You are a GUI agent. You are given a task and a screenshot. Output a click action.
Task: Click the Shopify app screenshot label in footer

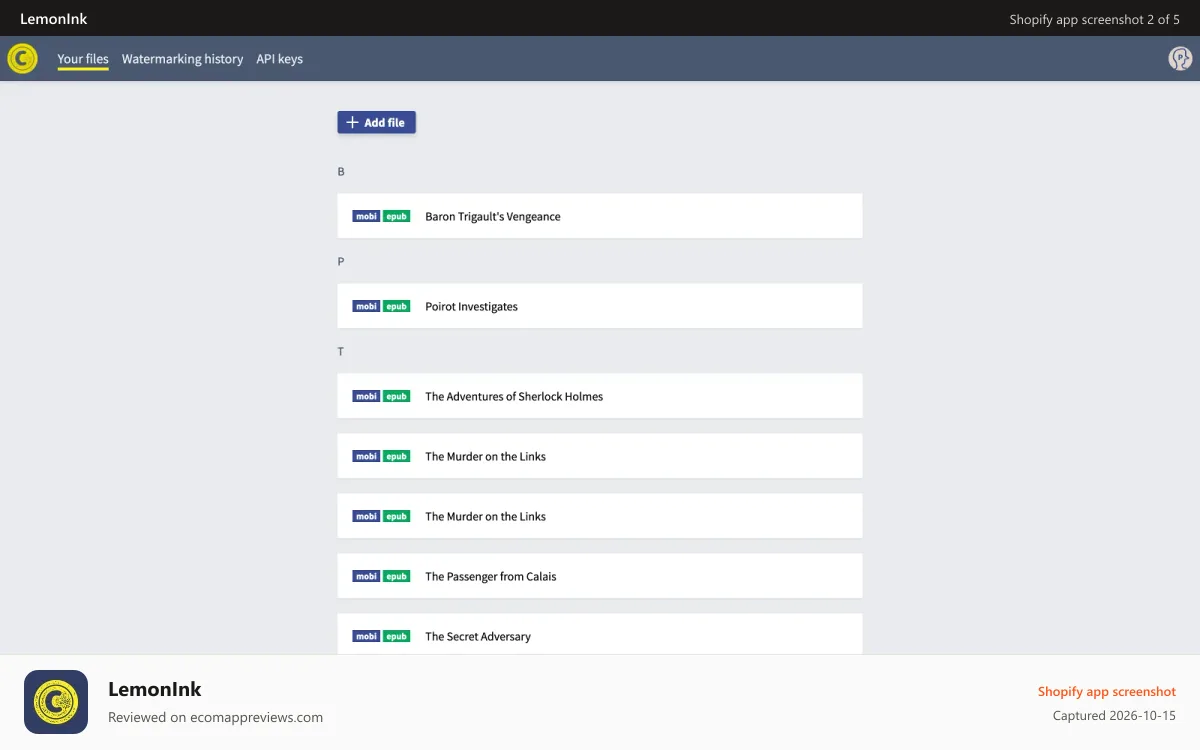coord(1107,691)
